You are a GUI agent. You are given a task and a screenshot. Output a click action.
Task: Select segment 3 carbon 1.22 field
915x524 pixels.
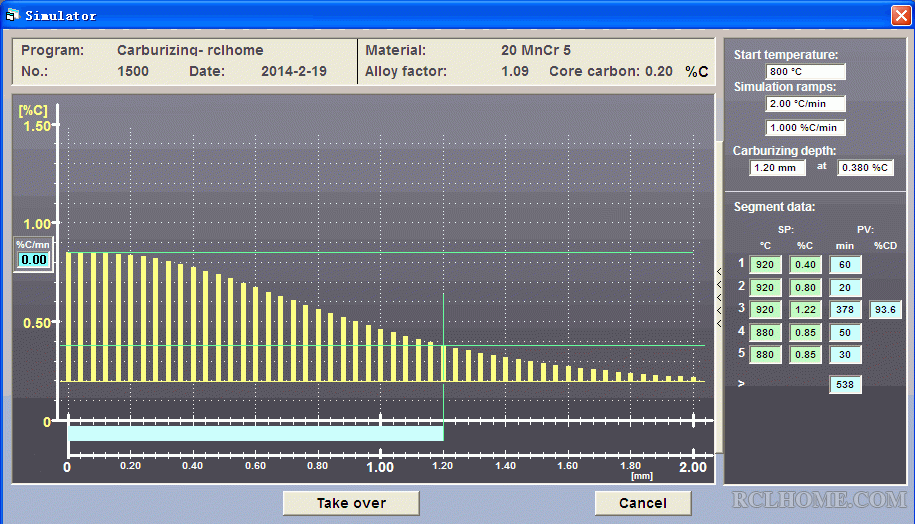pyautogui.click(x=805, y=309)
